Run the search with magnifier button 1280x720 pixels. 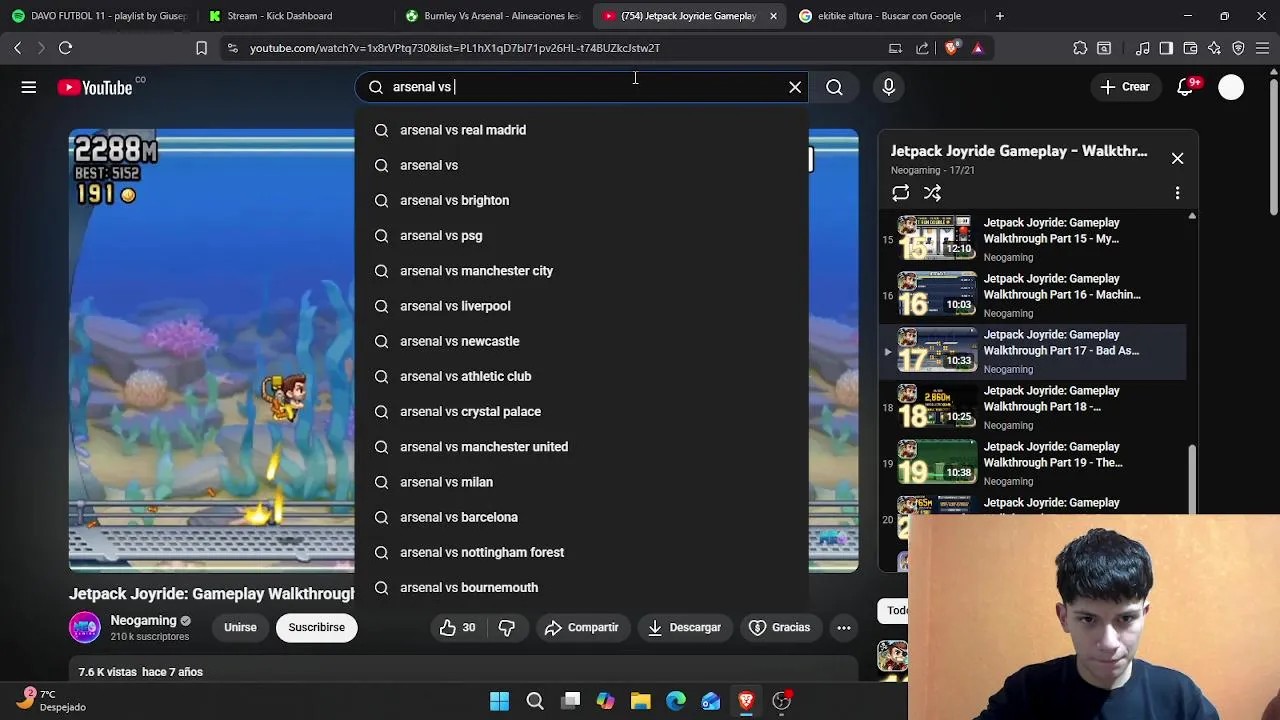[834, 87]
